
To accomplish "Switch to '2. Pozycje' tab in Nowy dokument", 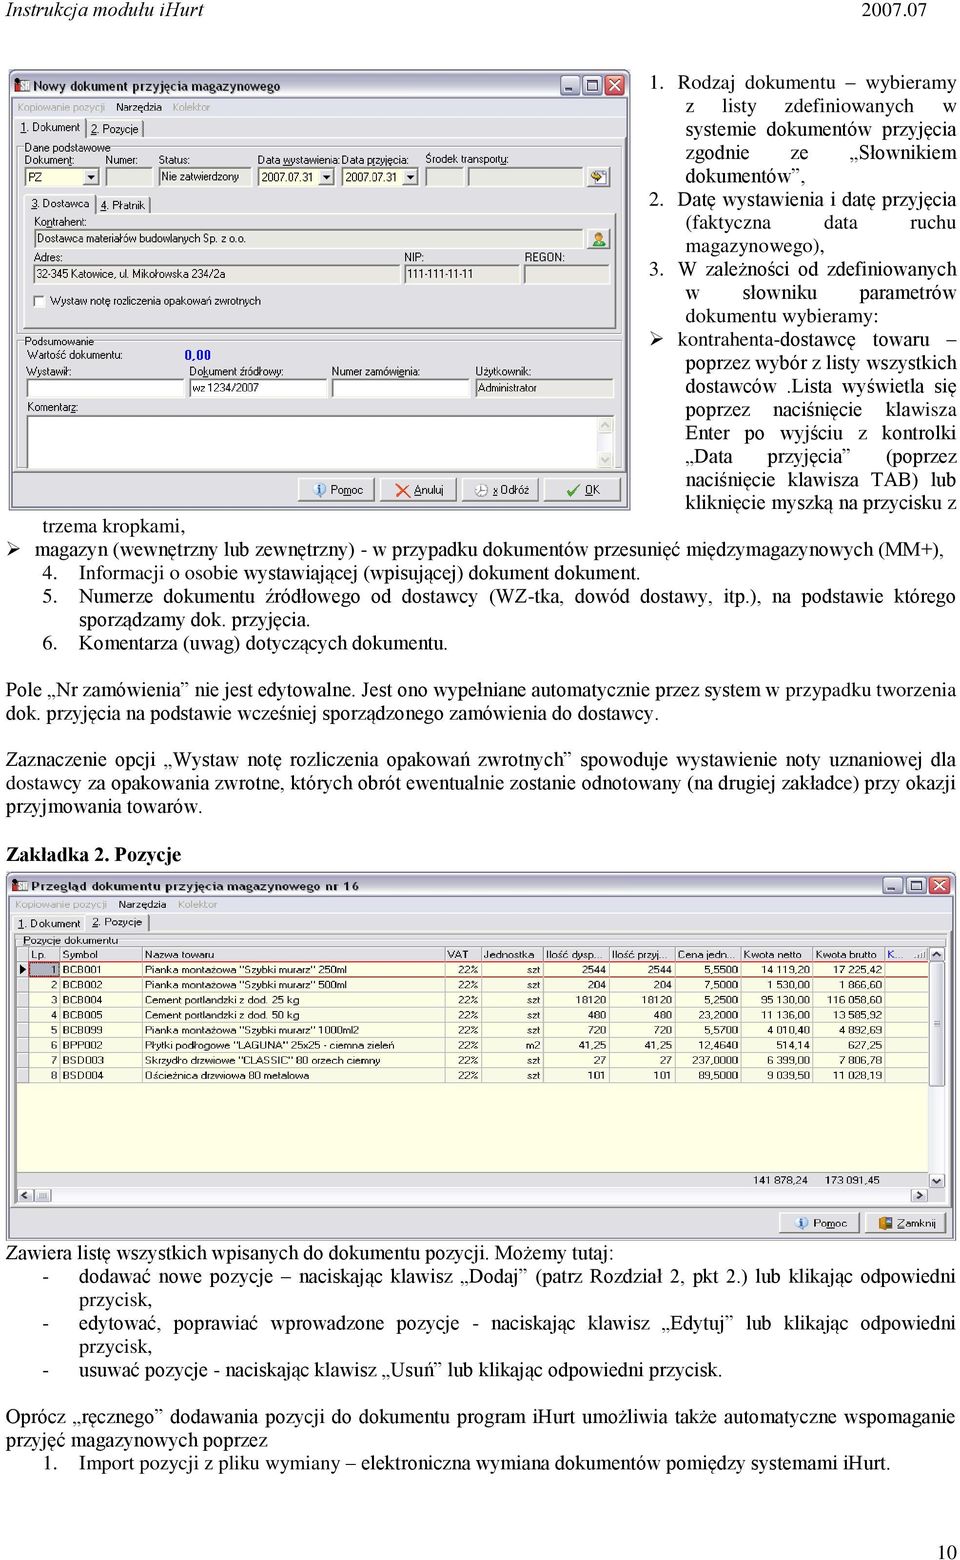I will [115, 129].
